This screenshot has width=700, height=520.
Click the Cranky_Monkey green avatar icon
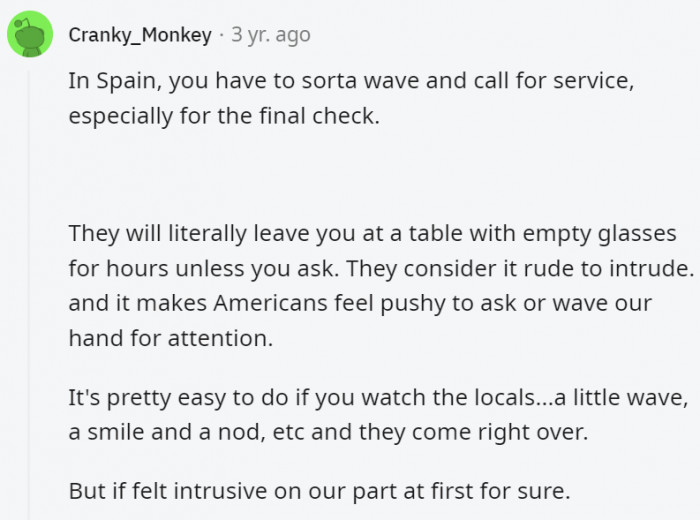click(30, 35)
